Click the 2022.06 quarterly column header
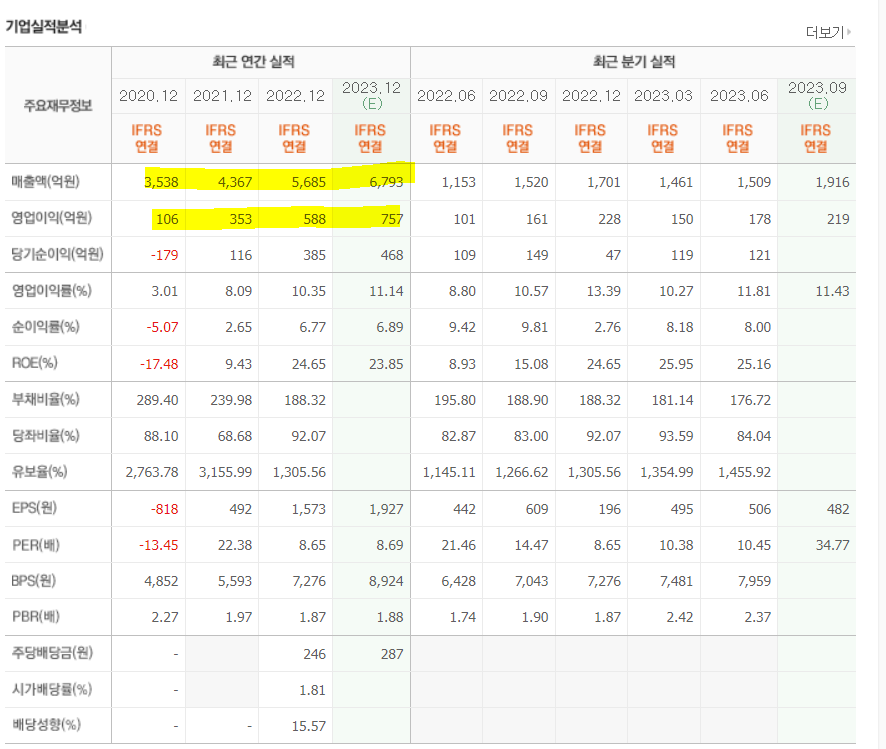886x749 pixels. point(446,96)
